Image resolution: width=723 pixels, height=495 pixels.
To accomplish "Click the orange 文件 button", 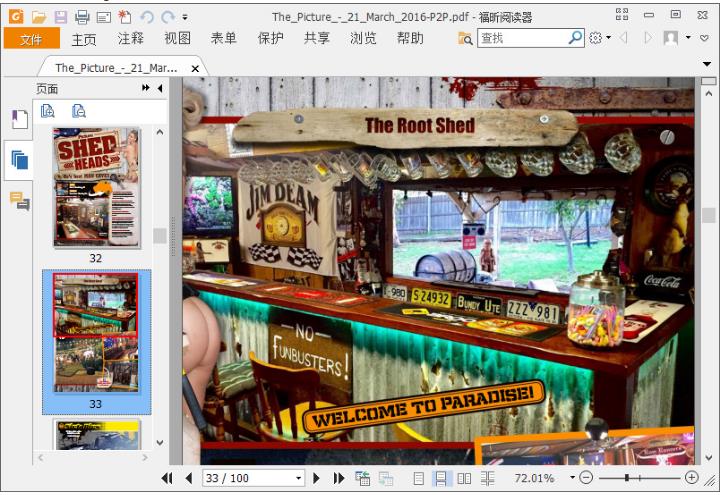I will tap(31, 39).
